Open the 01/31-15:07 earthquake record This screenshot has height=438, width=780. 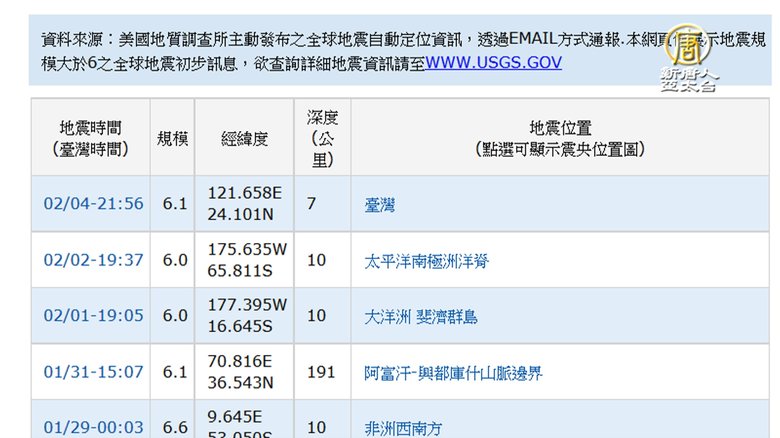[x=93, y=372]
